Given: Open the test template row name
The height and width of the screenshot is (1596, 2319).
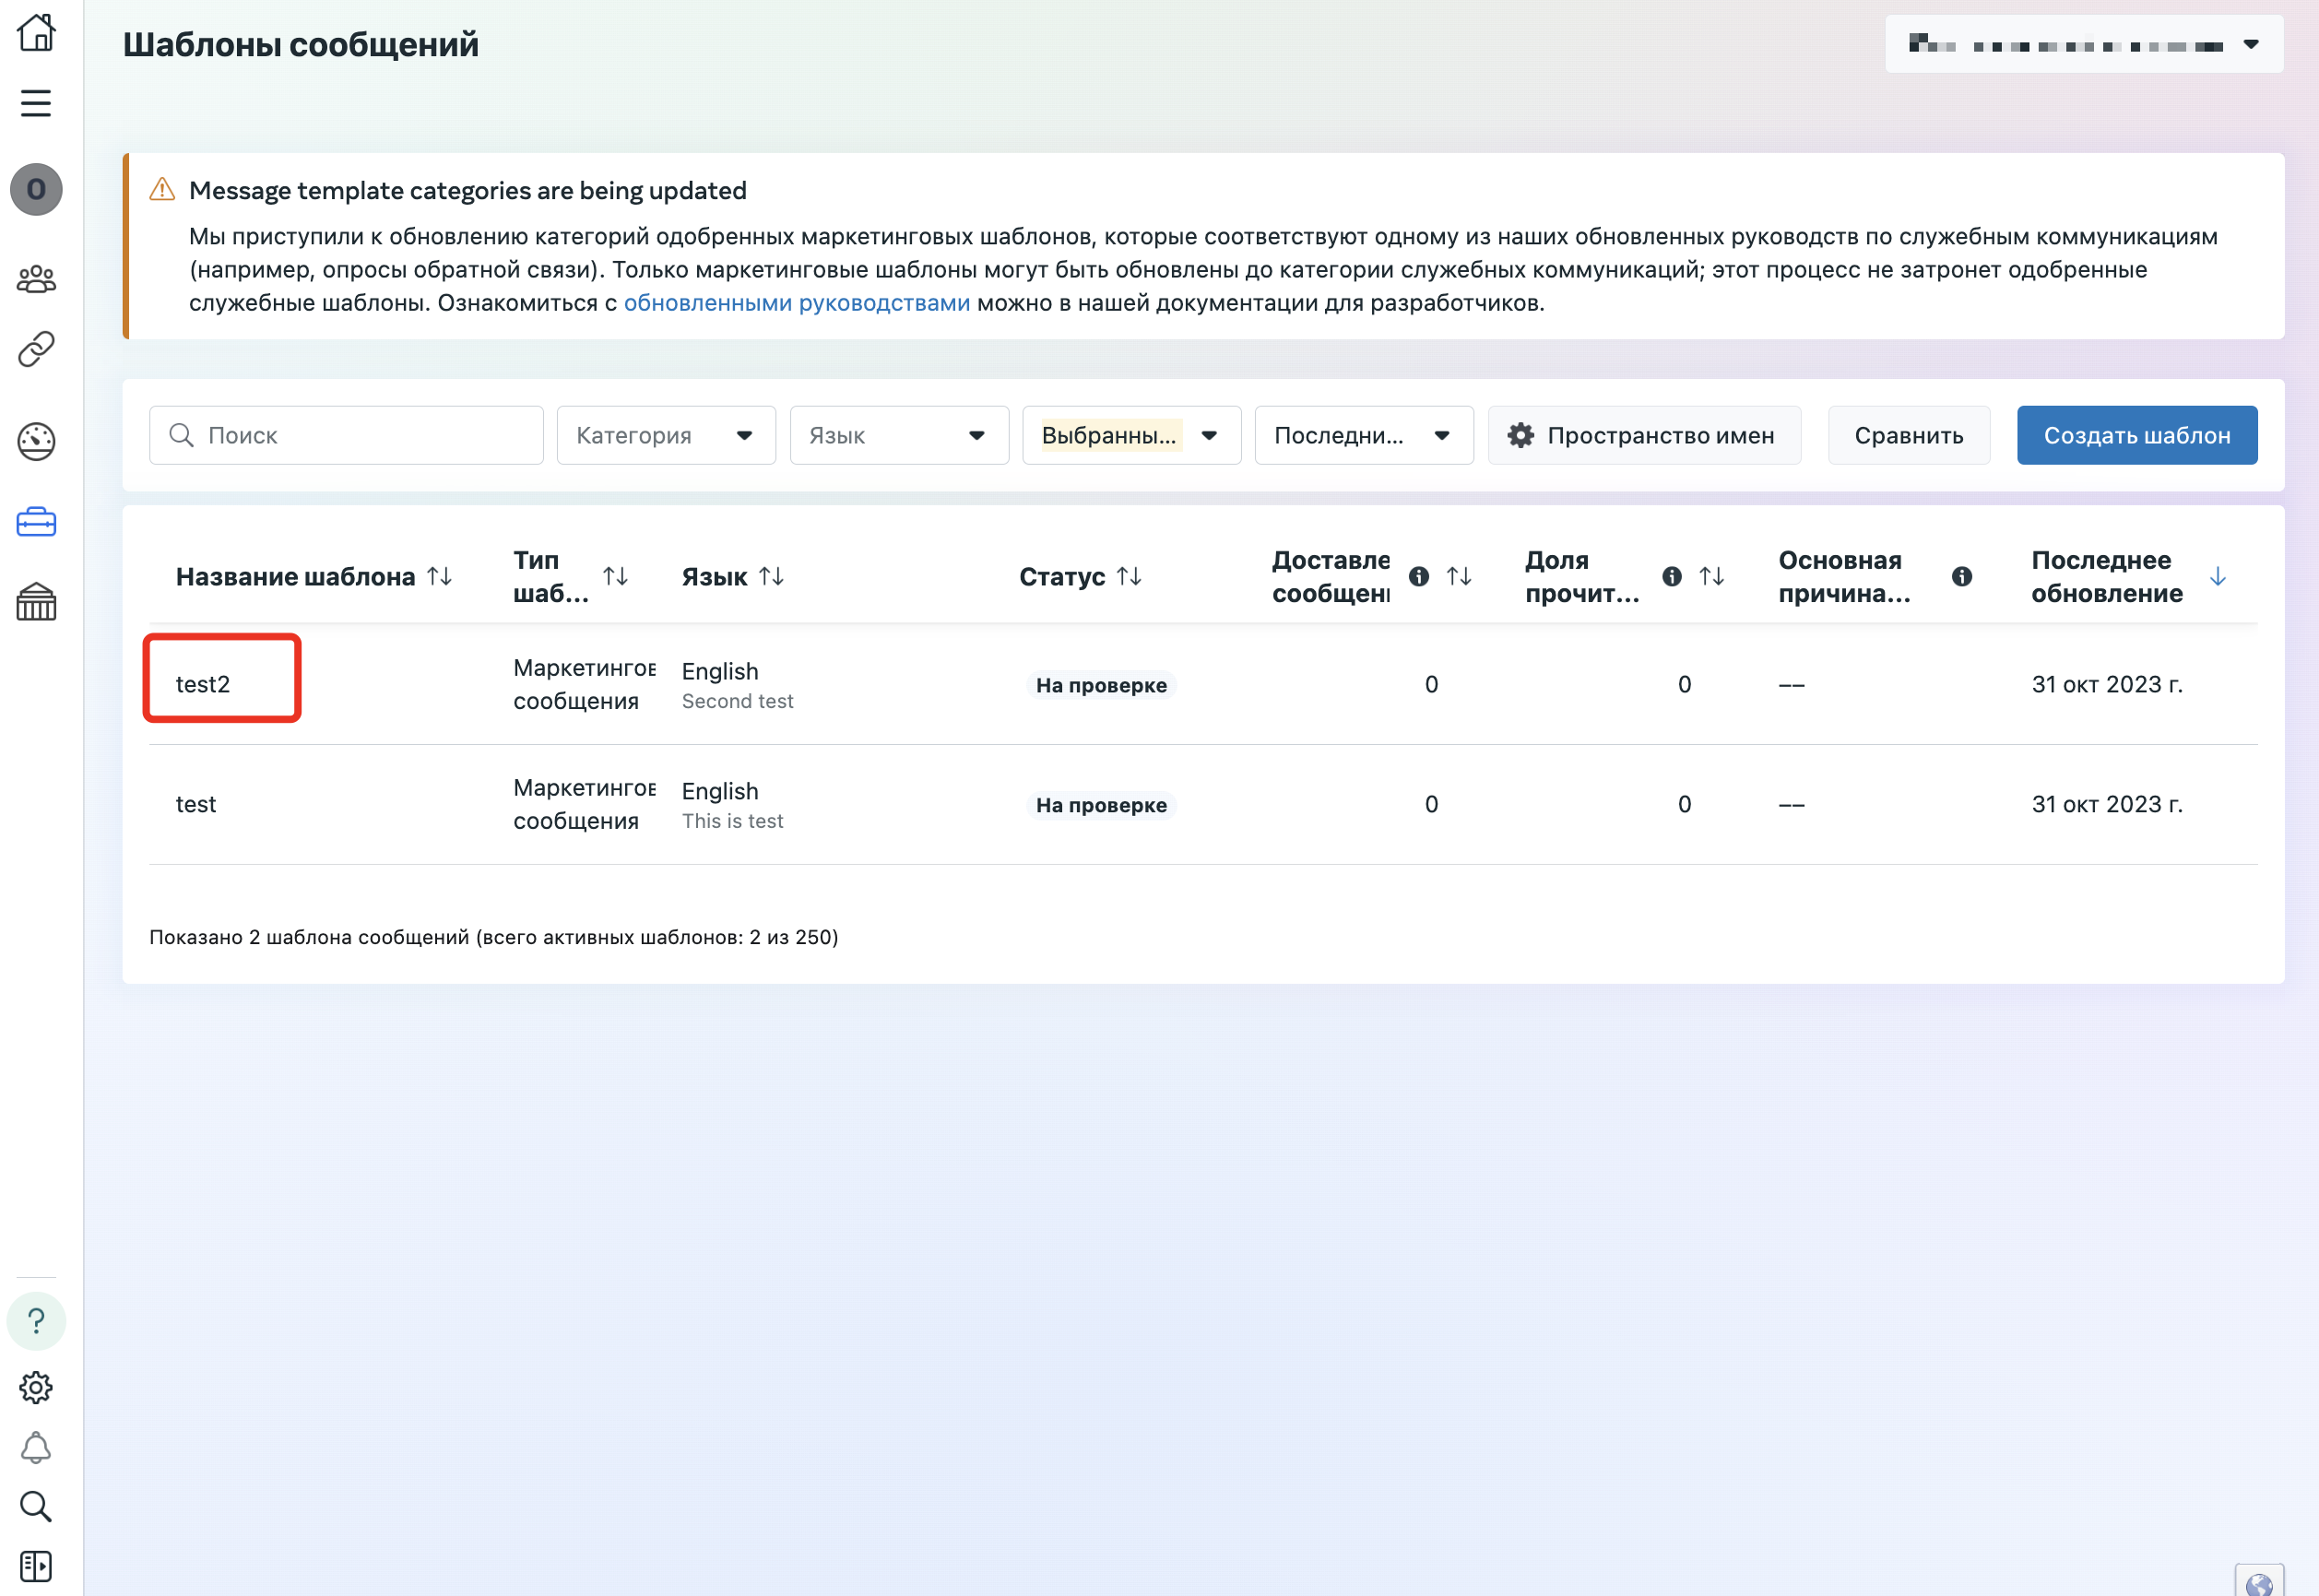Looking at the screenshot, I should (196, 804).
